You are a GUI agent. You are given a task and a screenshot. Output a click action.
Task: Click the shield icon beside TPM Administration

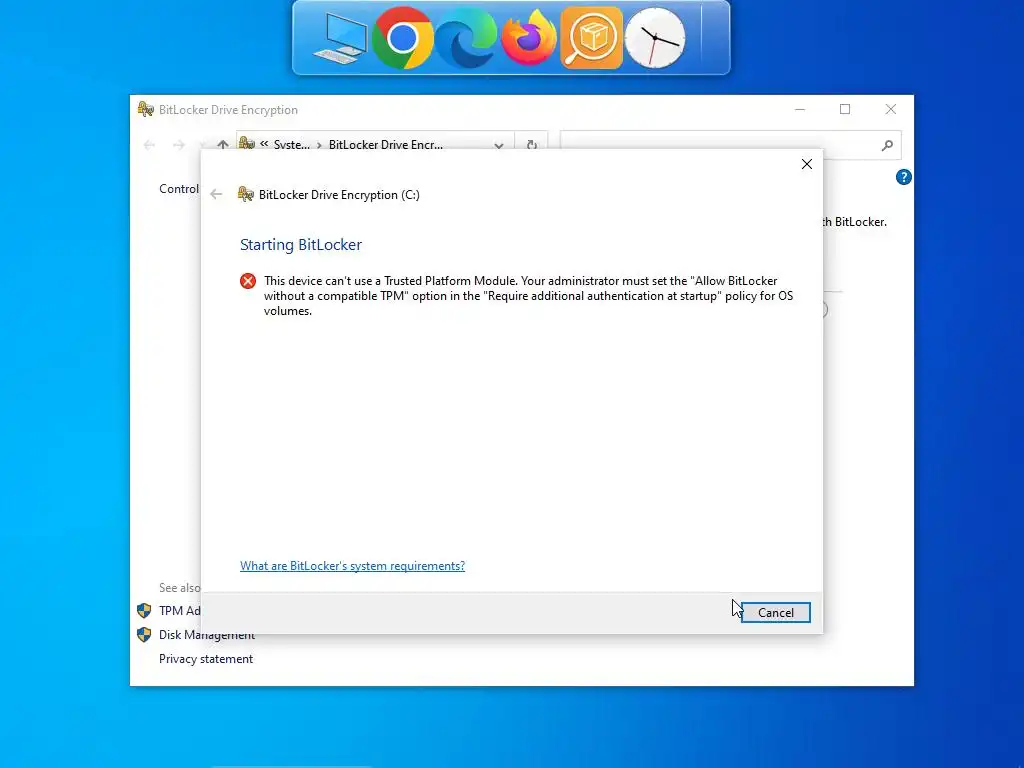pyautogui.click(x=144, y=611)
